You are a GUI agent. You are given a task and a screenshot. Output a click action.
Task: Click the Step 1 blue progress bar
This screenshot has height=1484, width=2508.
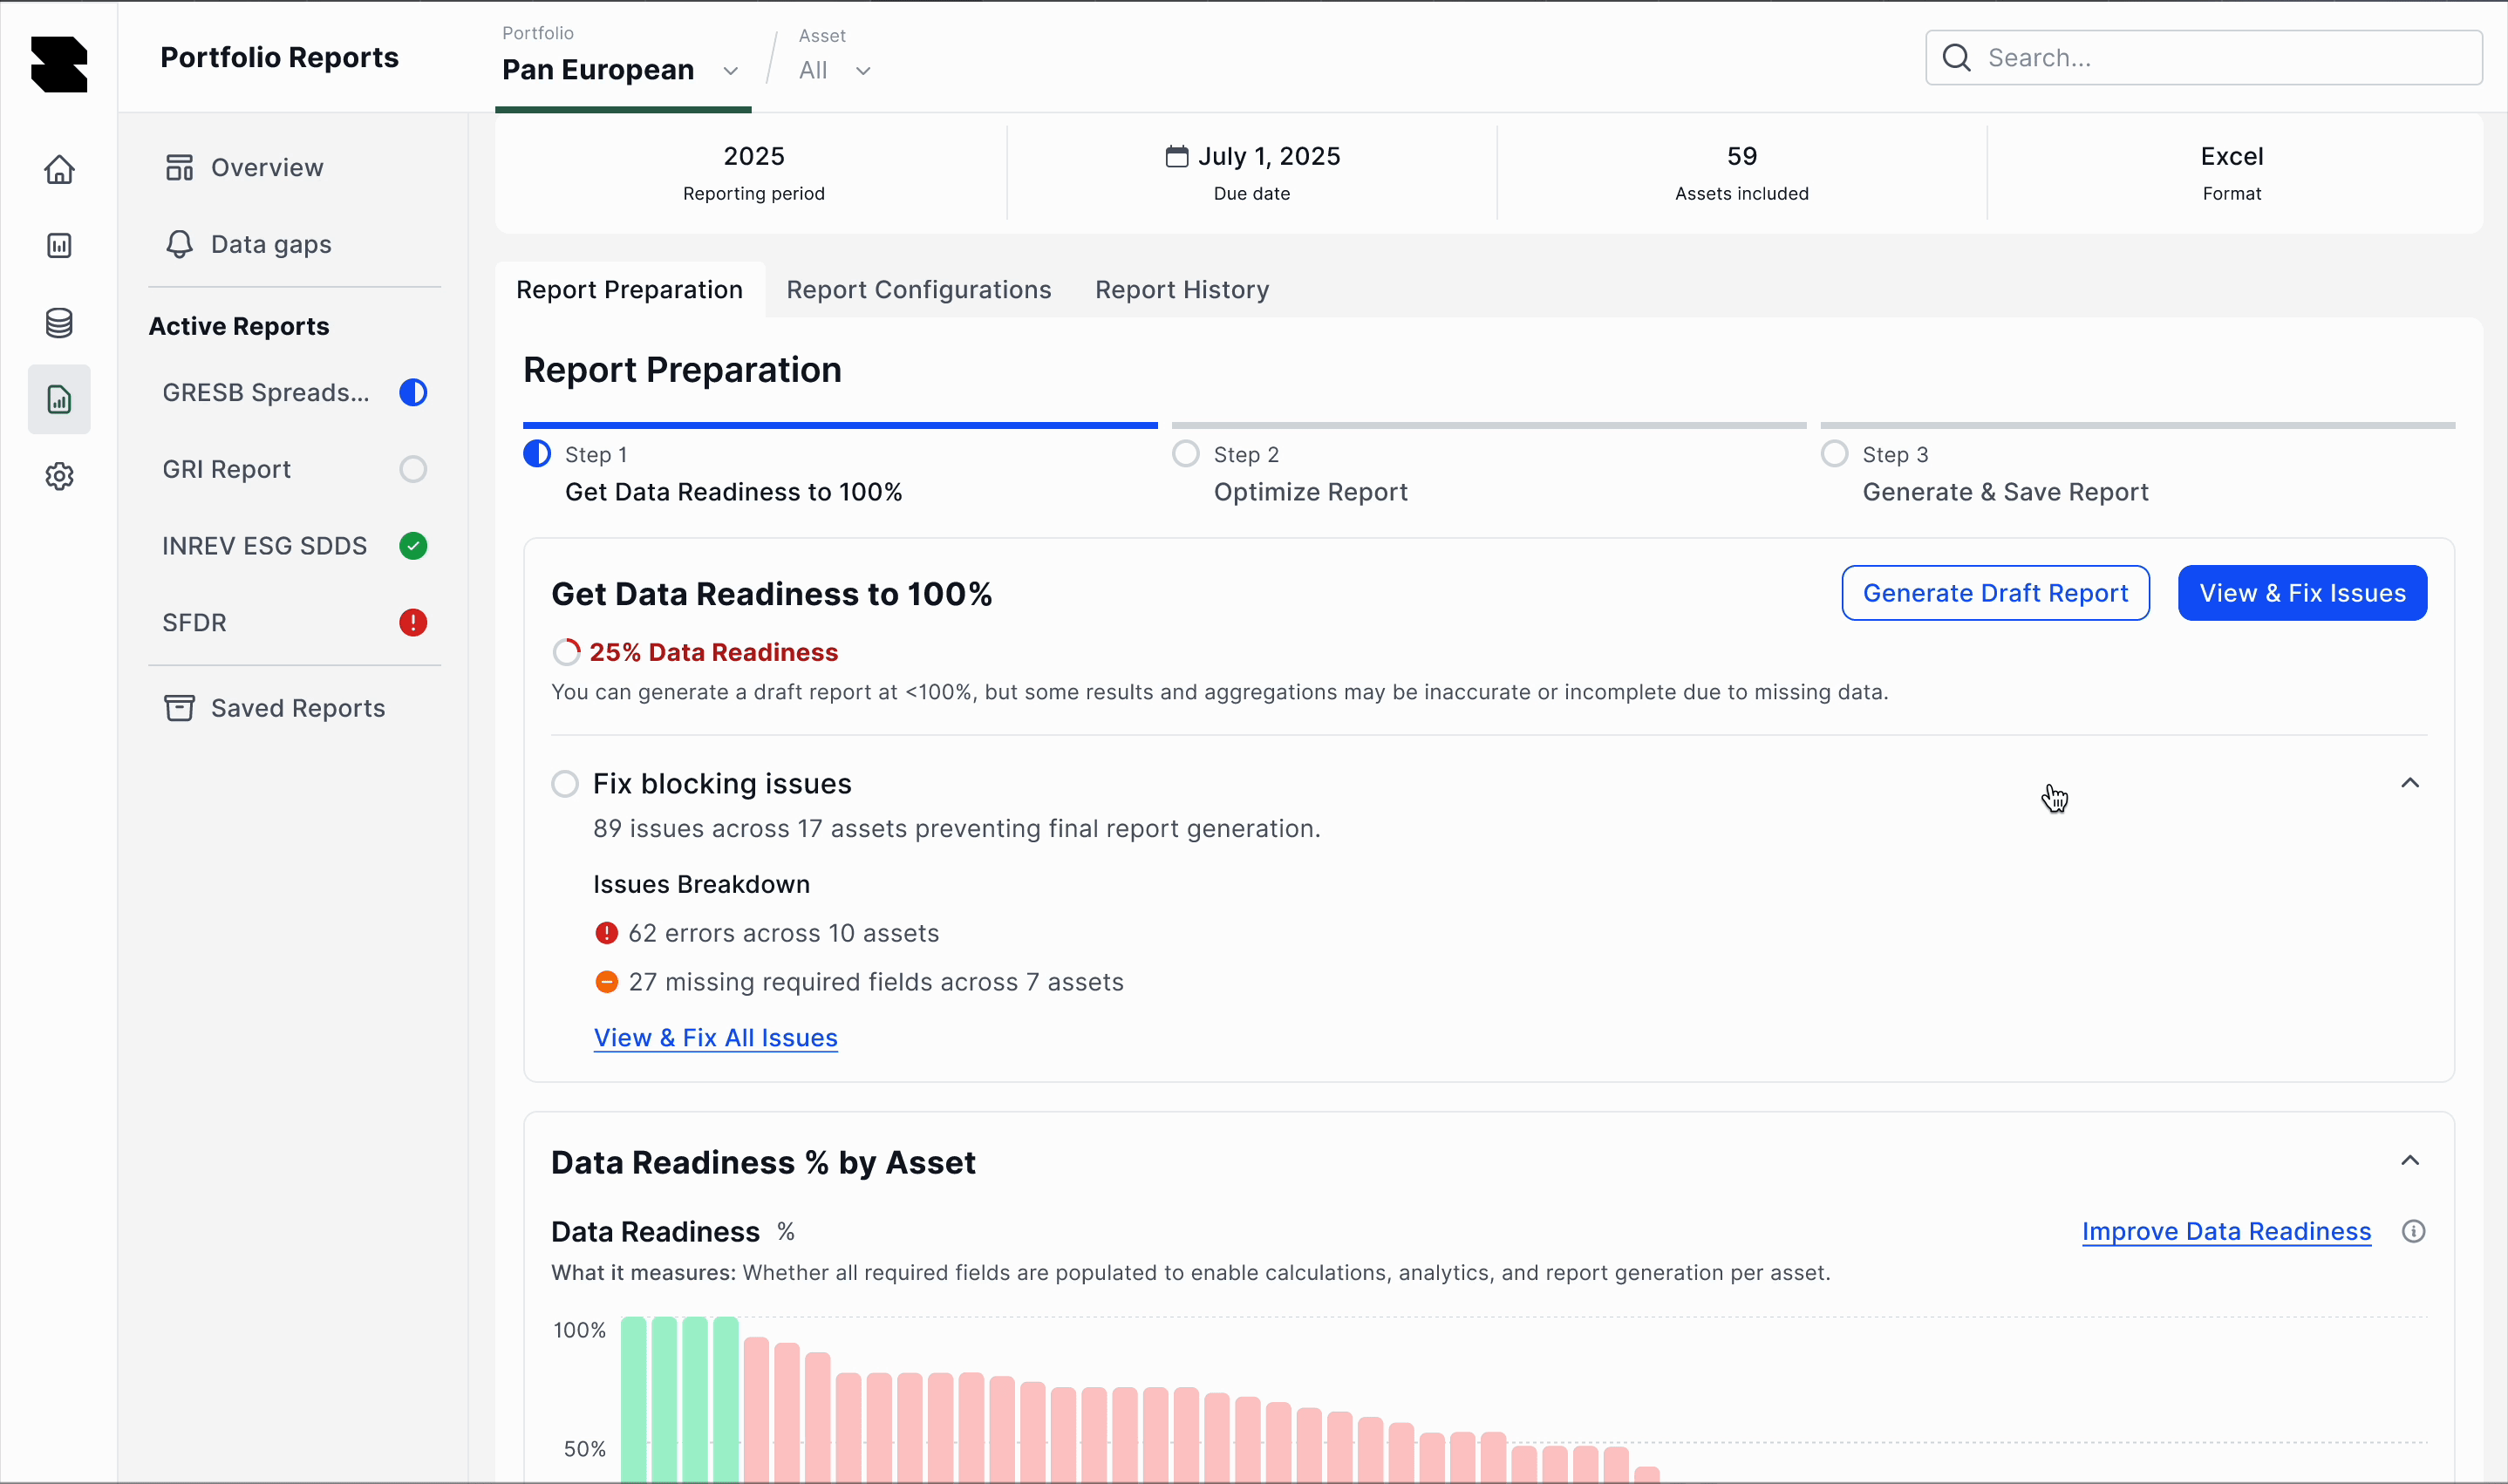840,425
